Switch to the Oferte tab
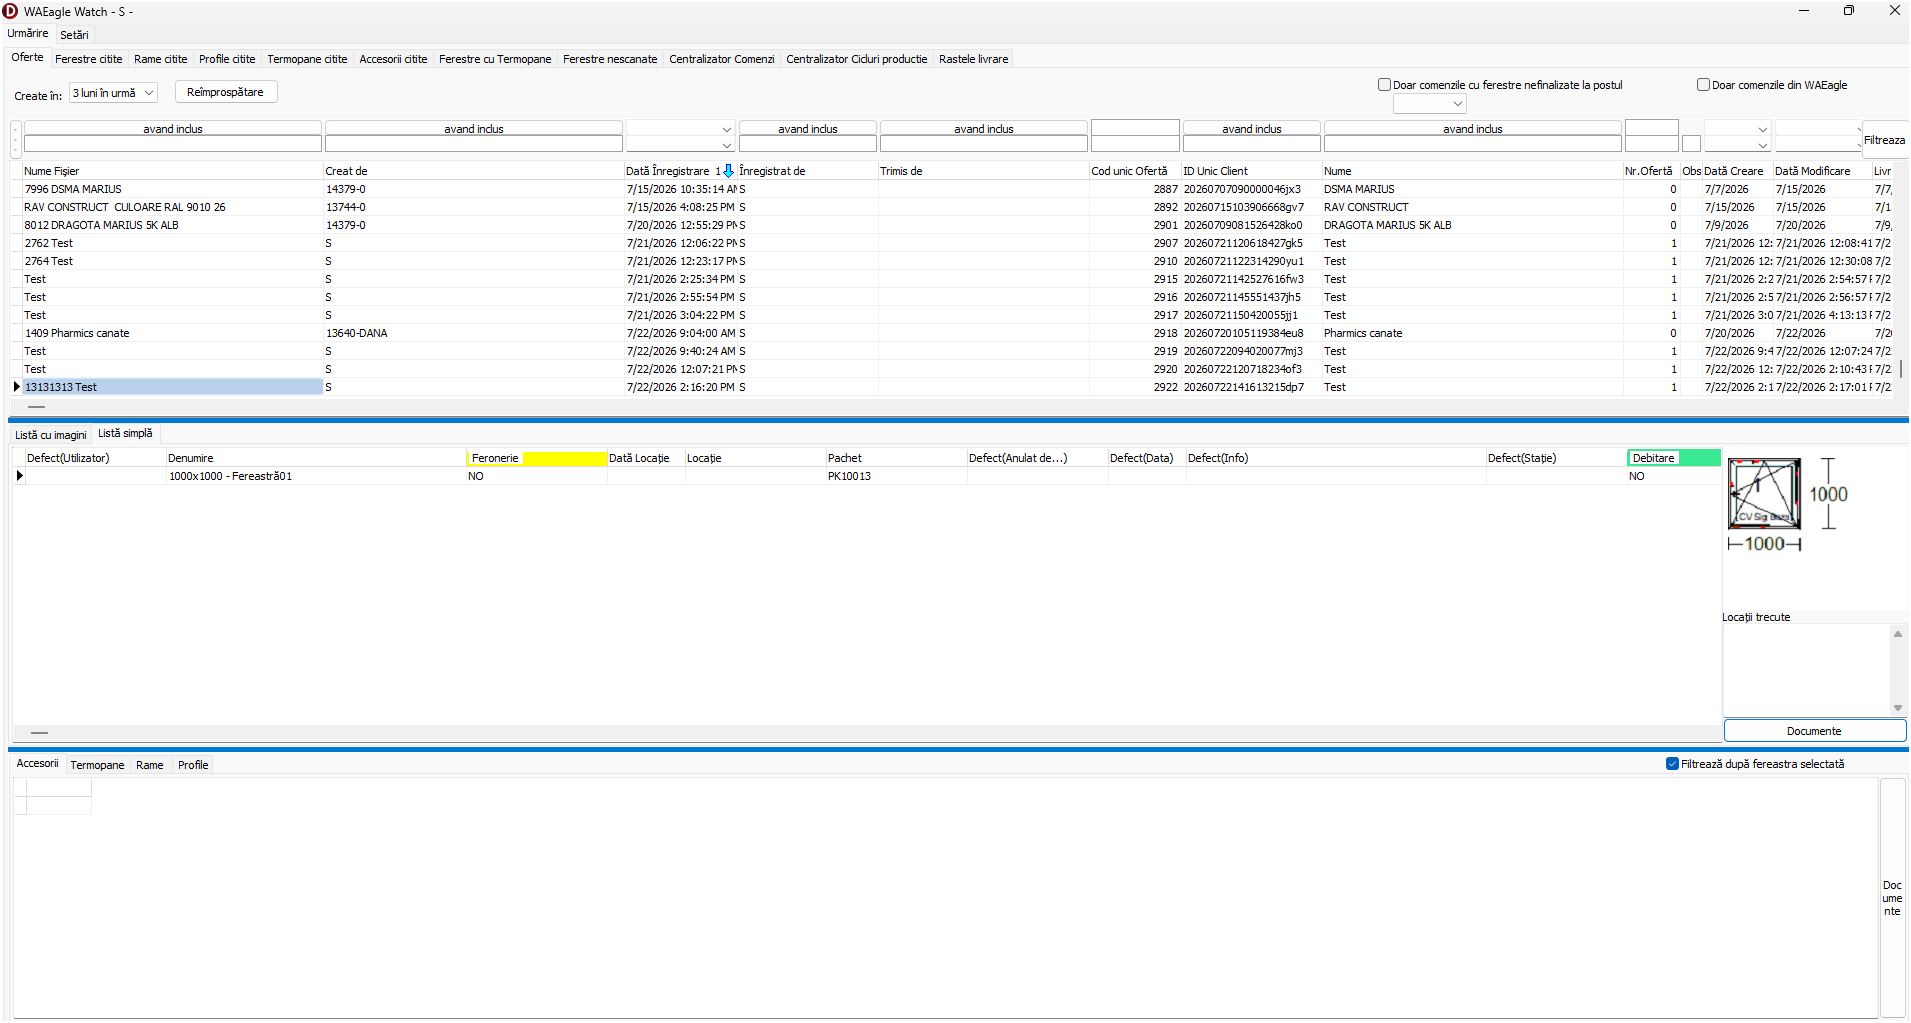 [27, 58]
